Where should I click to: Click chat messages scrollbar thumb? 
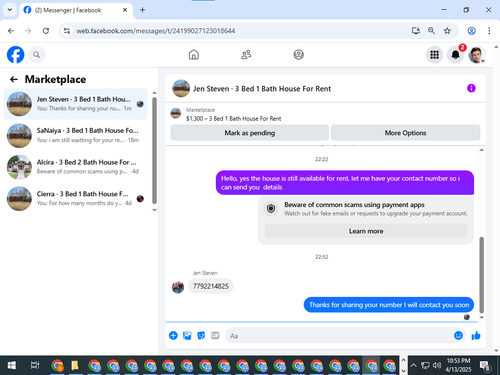point(481,275)
